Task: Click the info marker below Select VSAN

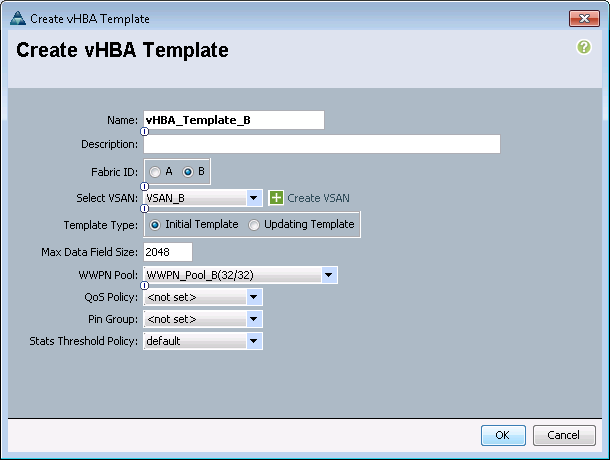Action: pos(144,209)
